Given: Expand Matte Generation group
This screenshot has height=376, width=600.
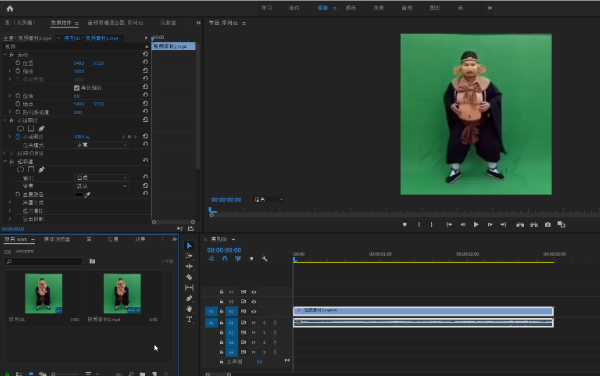Looking at the screenshot, I should (10, 202).
